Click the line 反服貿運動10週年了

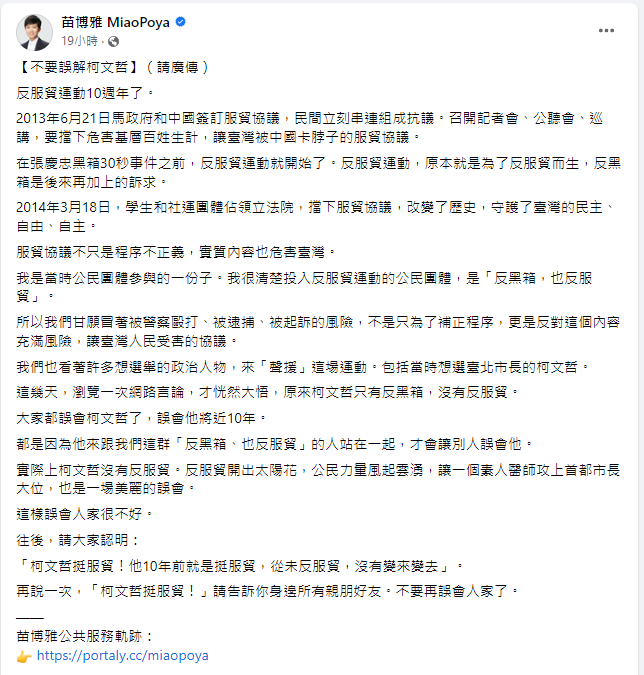click(85, 93)
